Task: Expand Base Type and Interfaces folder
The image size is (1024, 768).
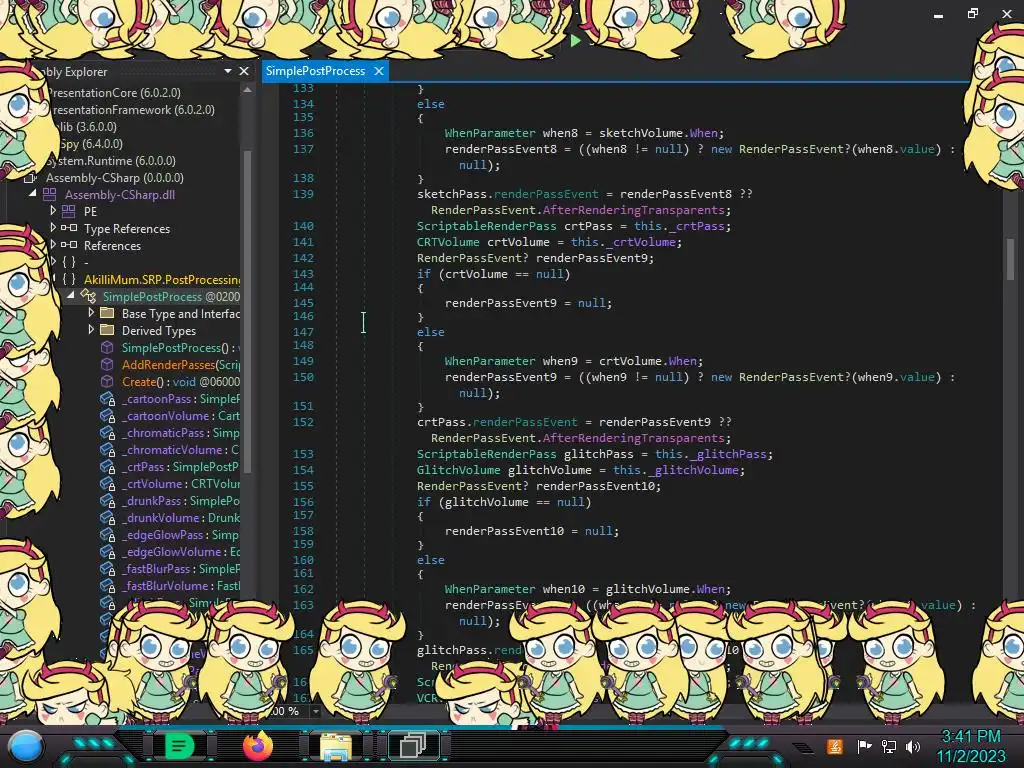Action: [x=91, y=312]
